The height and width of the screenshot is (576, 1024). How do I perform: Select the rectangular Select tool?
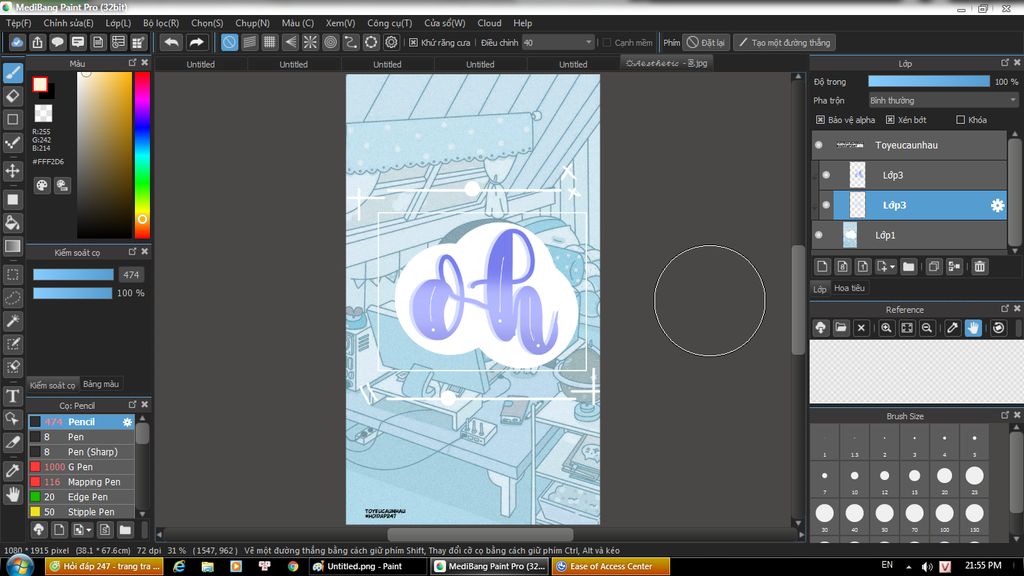pyautogui.click(x=13, y=275)
